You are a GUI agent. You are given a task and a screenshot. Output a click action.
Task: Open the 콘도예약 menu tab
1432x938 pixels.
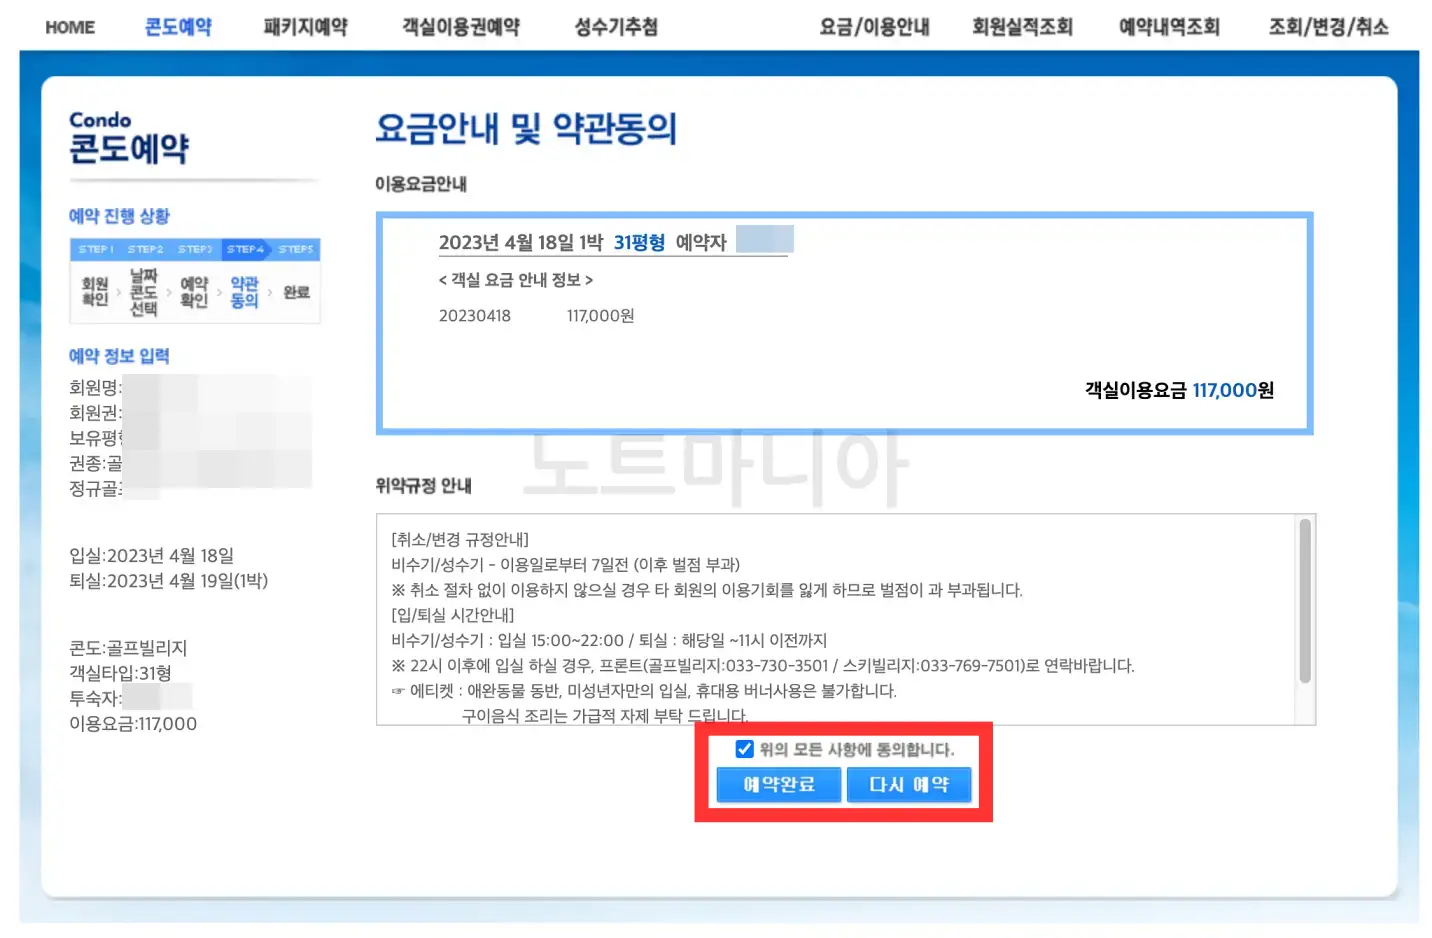176,27
